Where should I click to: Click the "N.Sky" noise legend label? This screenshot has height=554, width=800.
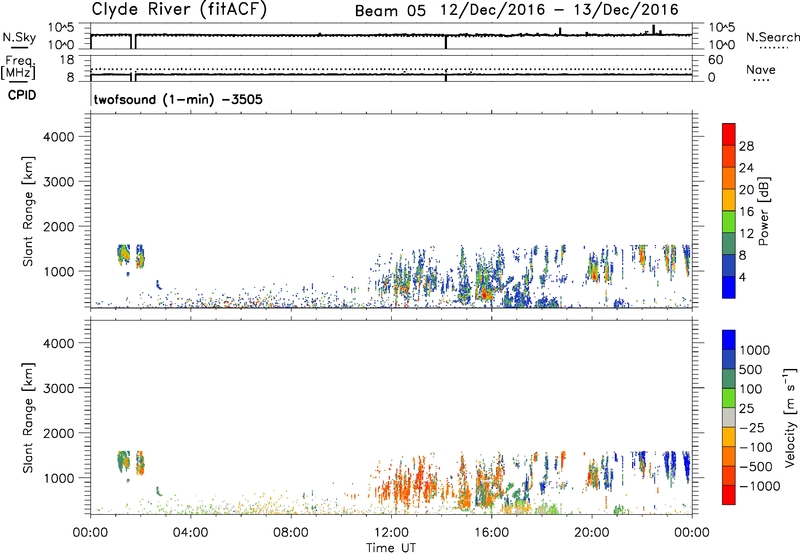[19, 37]
